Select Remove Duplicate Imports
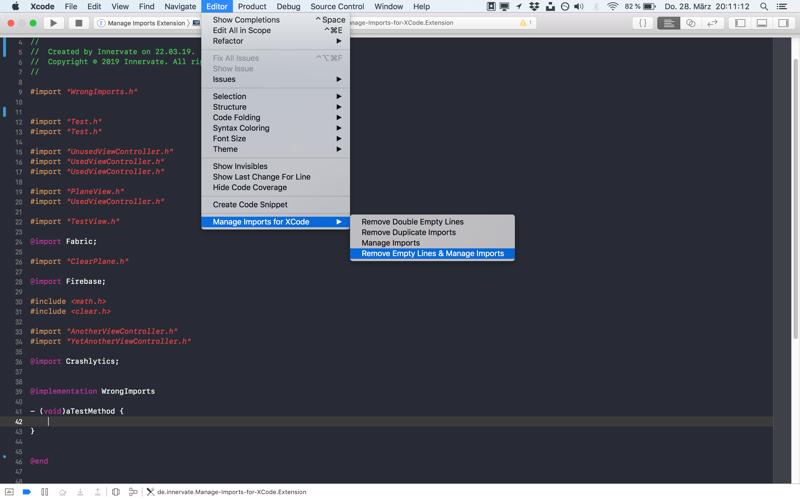 (432, 233)
